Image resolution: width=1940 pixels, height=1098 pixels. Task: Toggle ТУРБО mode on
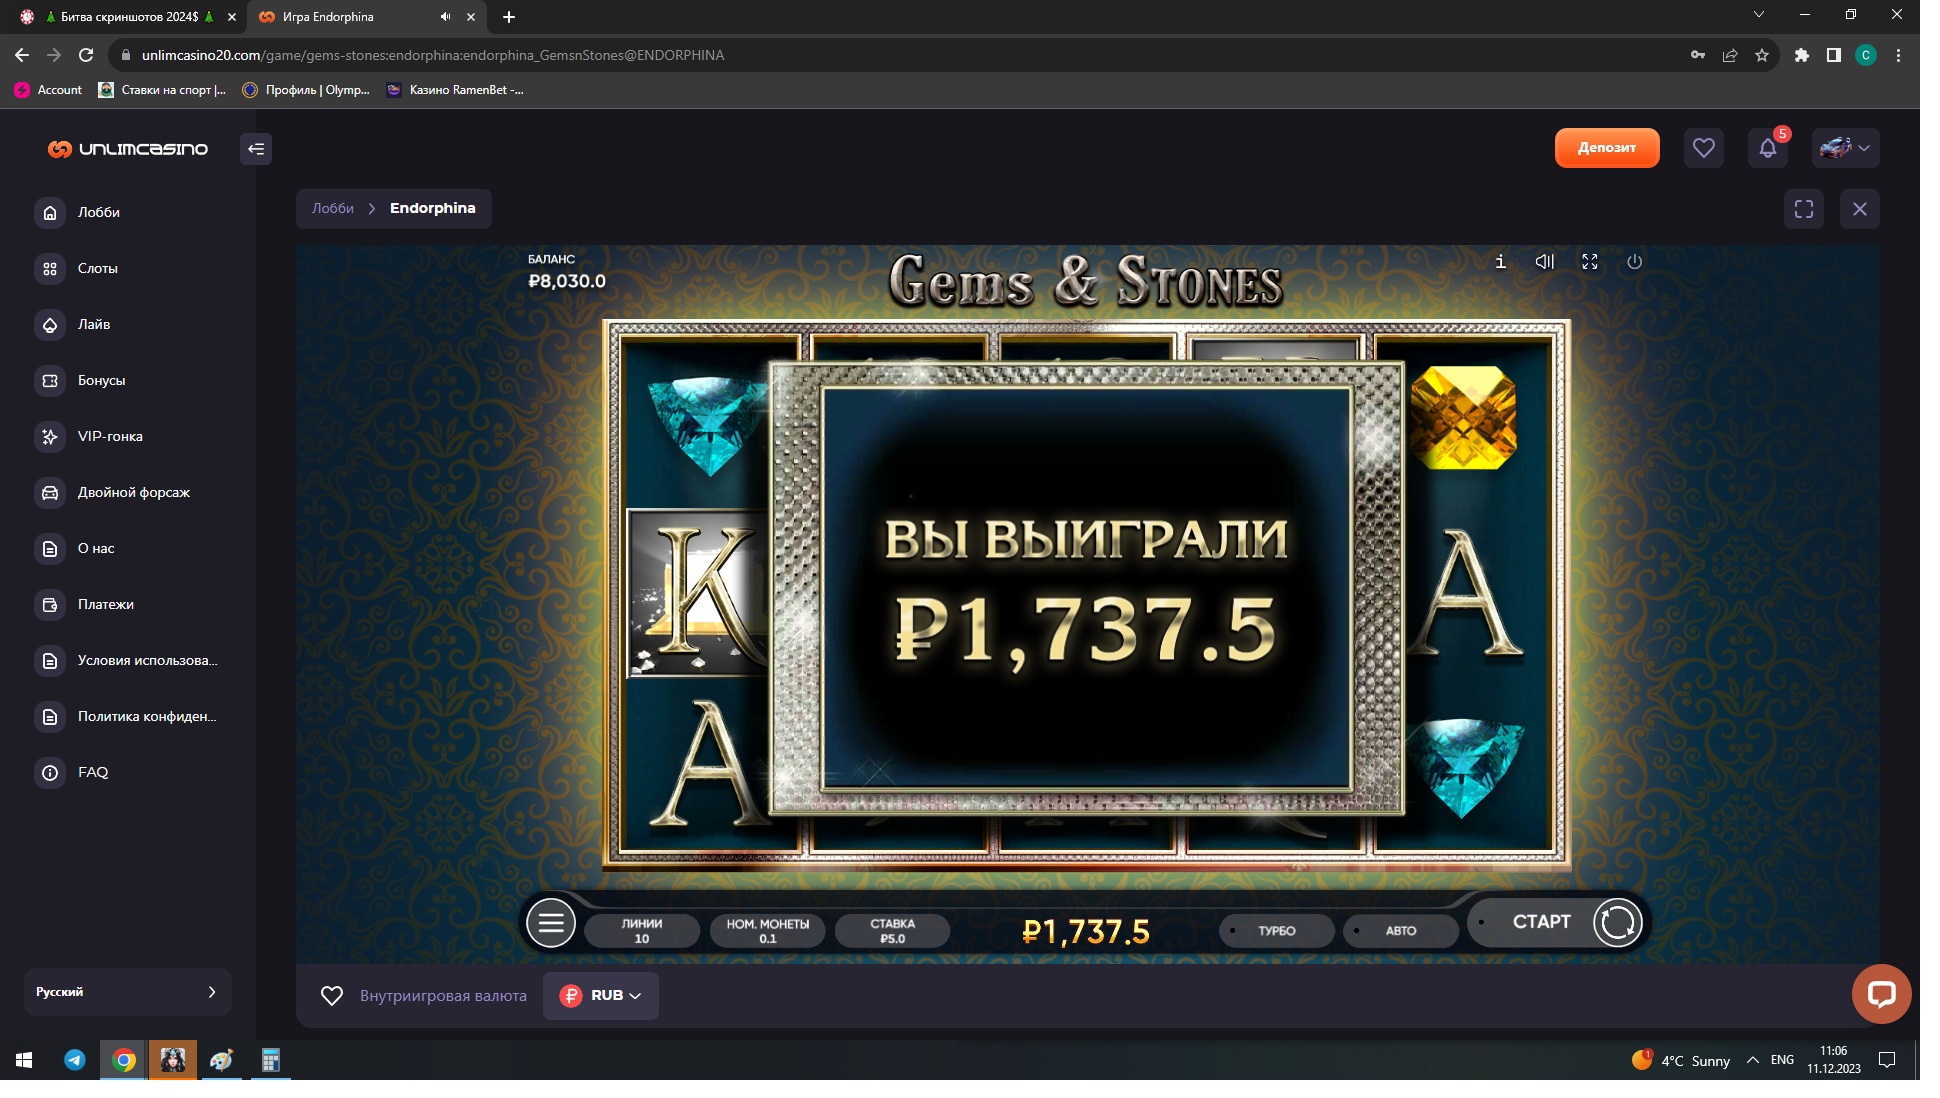click(1276, 931)
